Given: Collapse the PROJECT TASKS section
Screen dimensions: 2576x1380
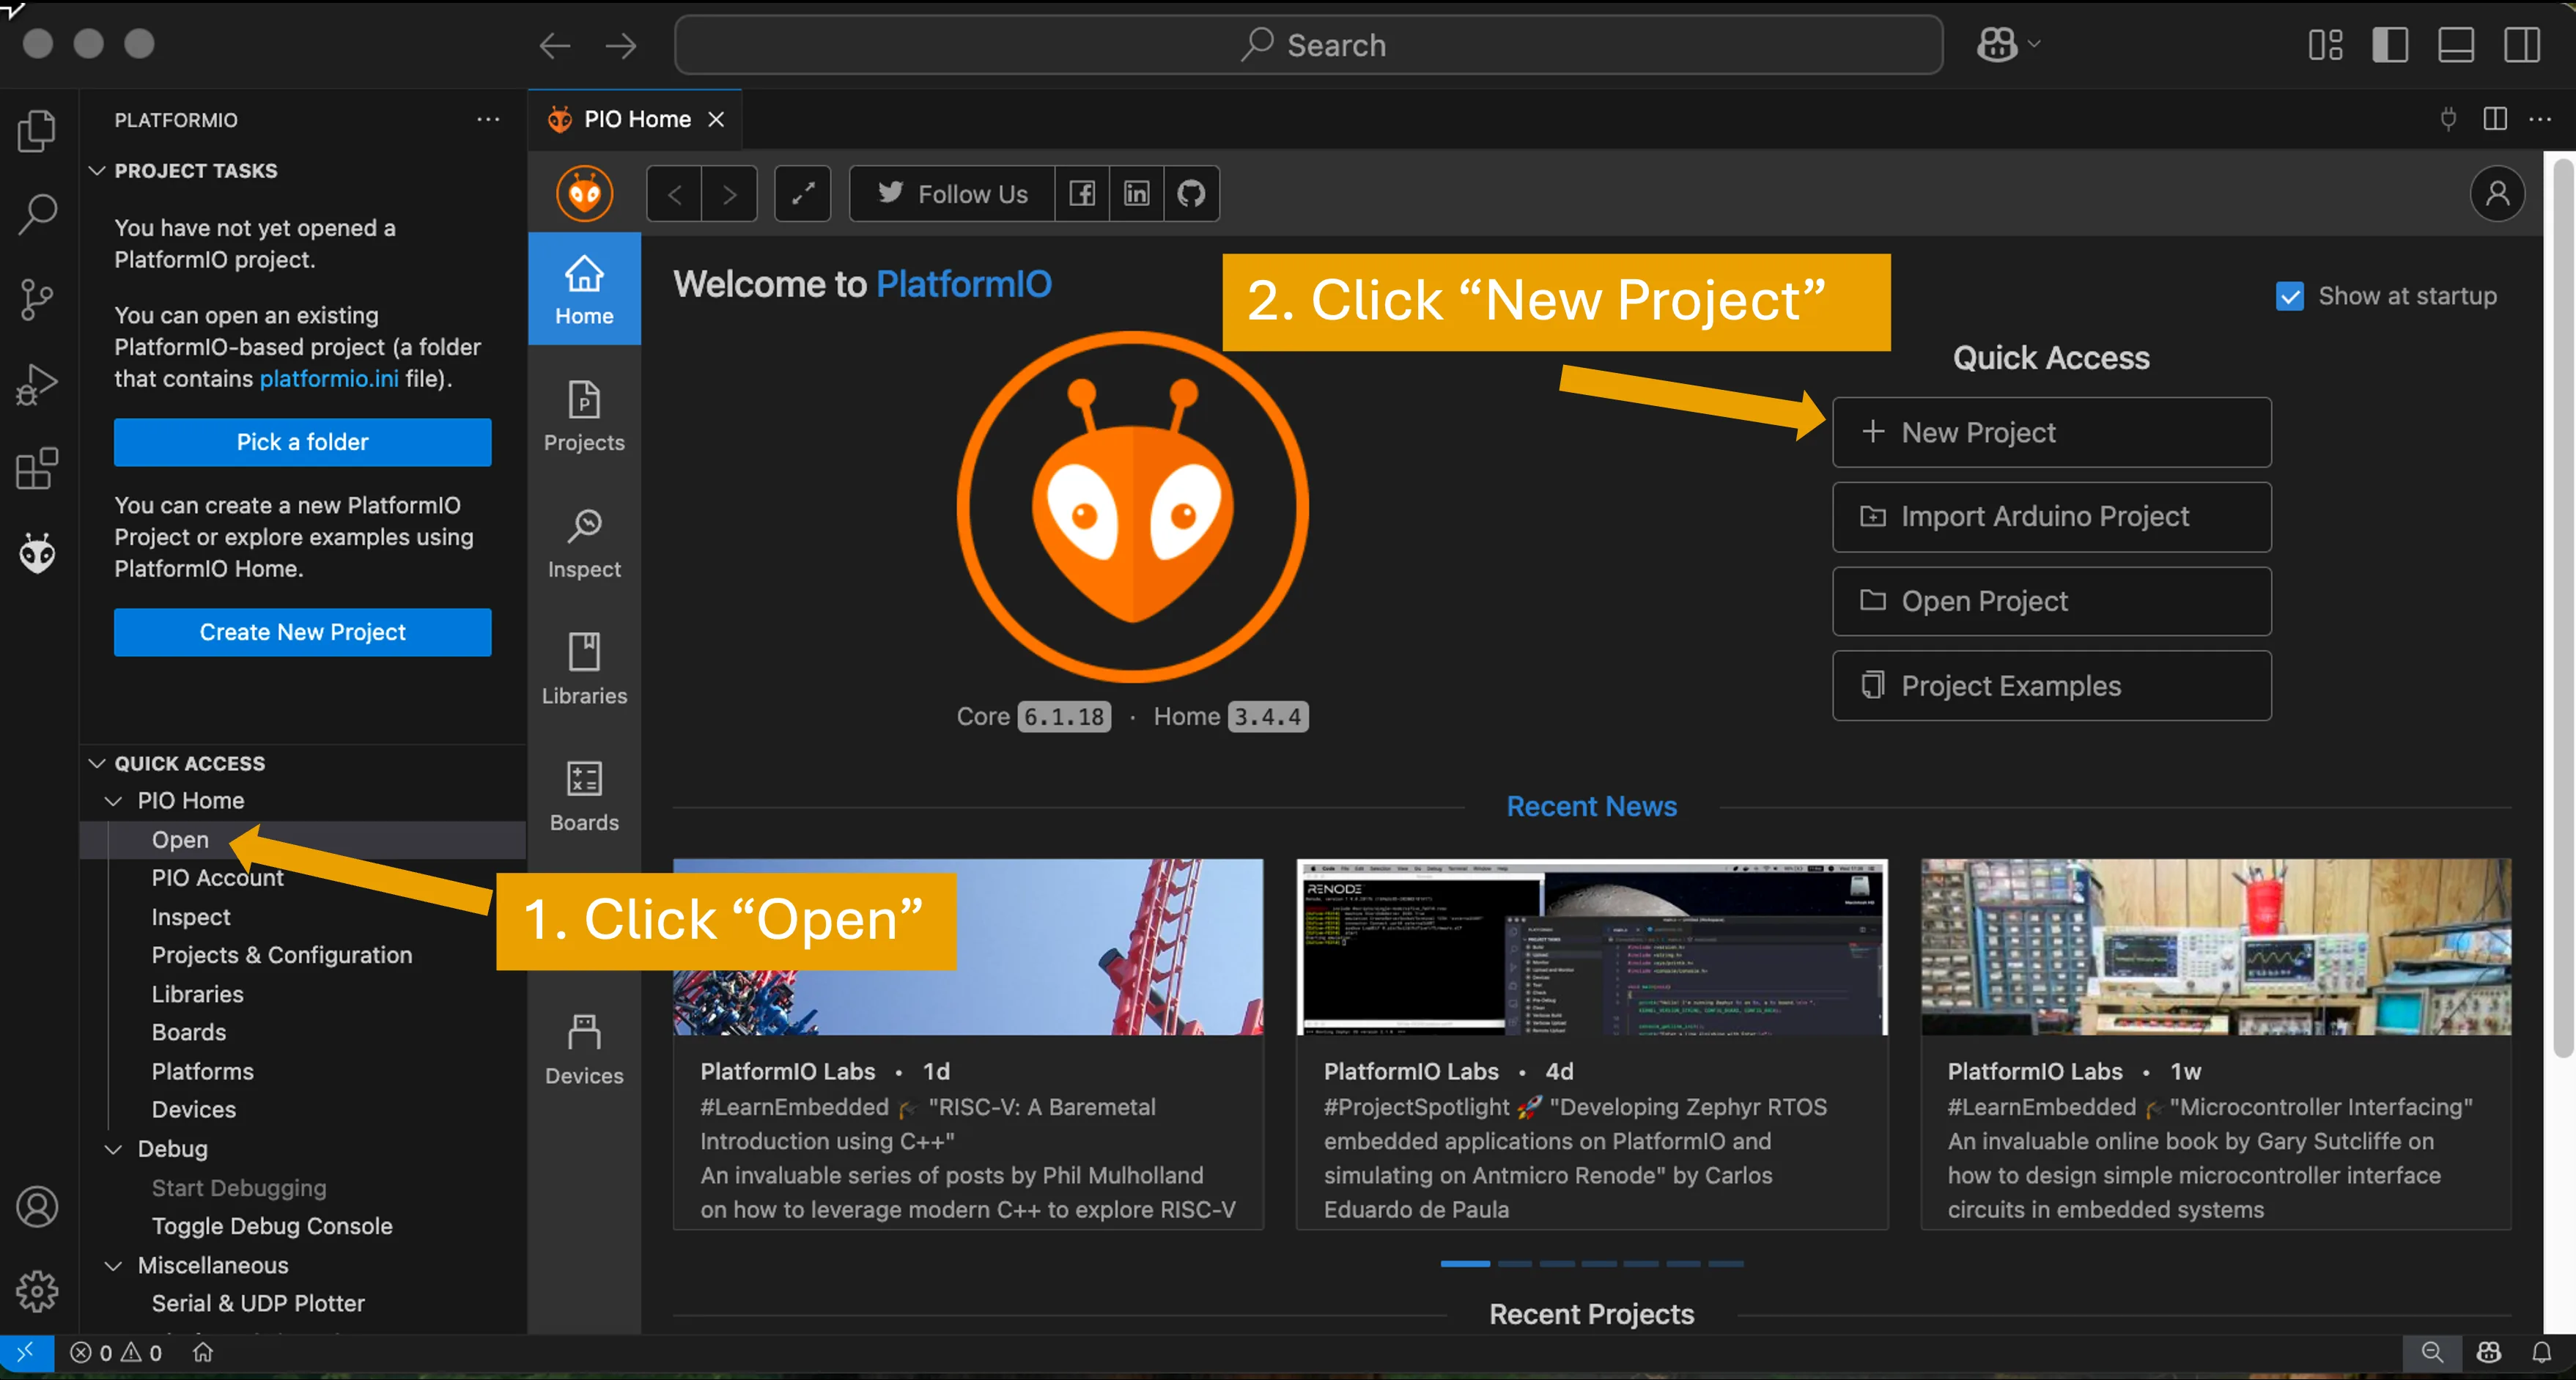Looking at the screenshot, I should [97, 171].
